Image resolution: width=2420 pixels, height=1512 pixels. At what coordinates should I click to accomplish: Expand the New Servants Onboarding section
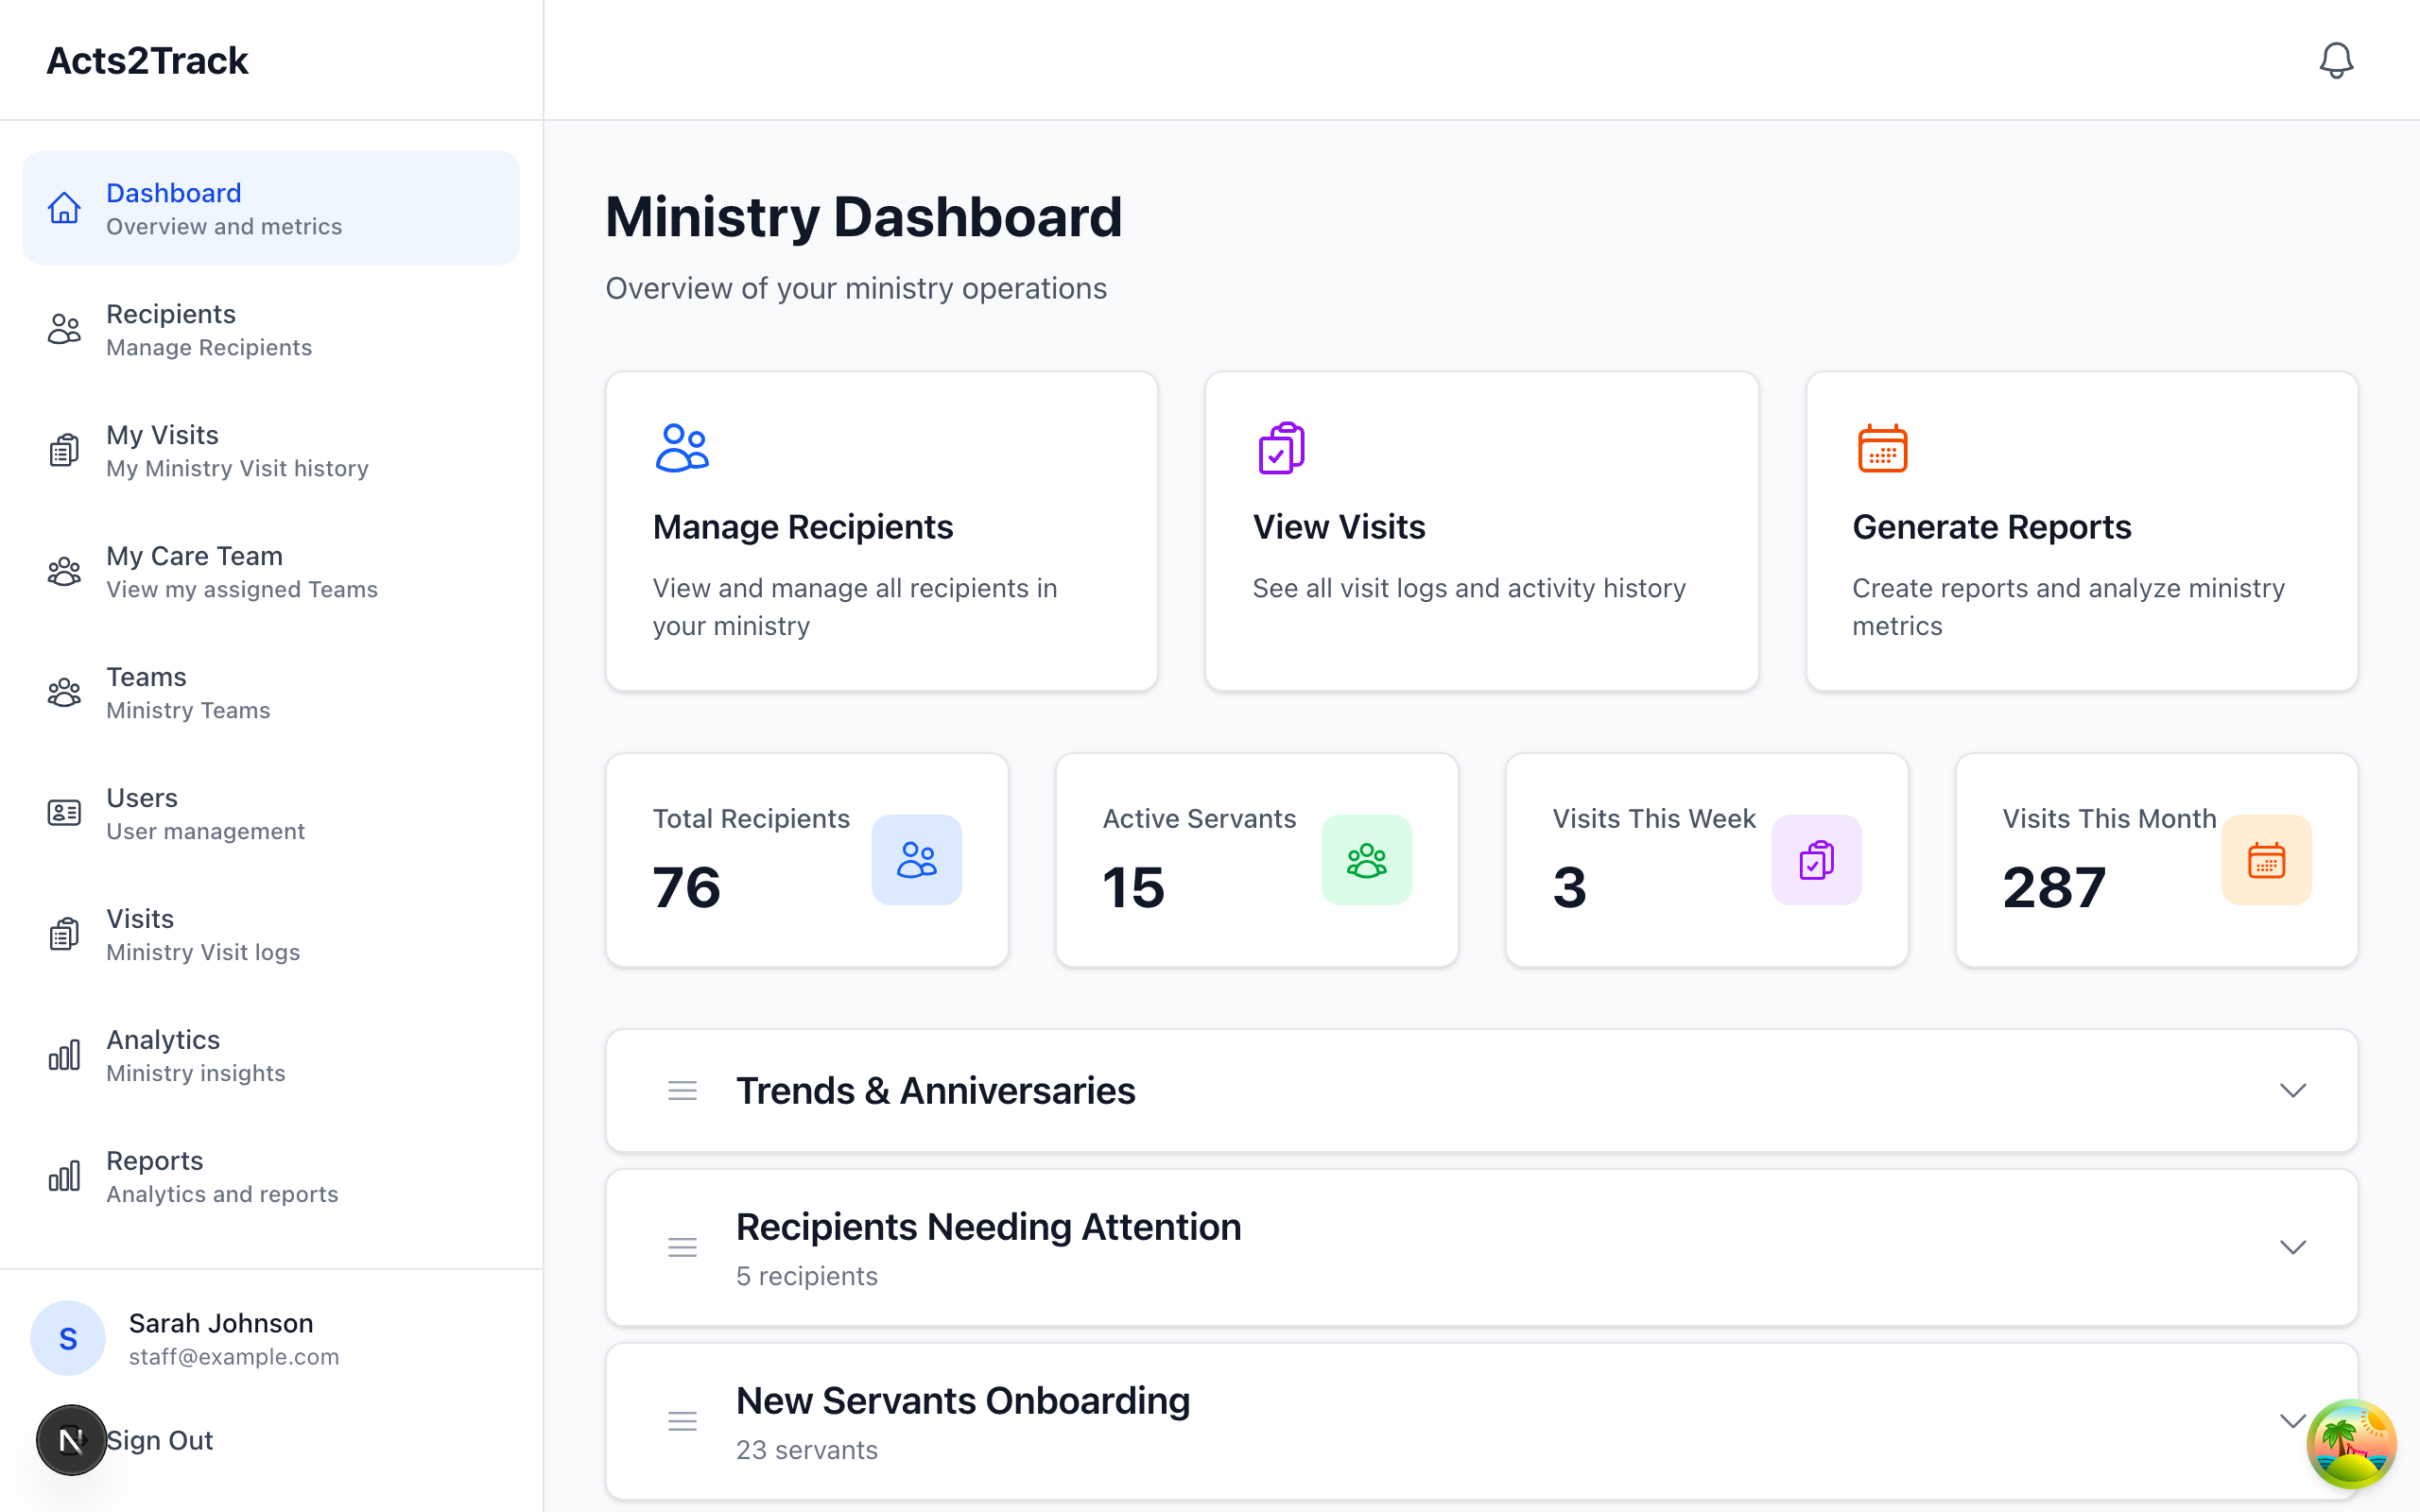click(2293, 1420)
